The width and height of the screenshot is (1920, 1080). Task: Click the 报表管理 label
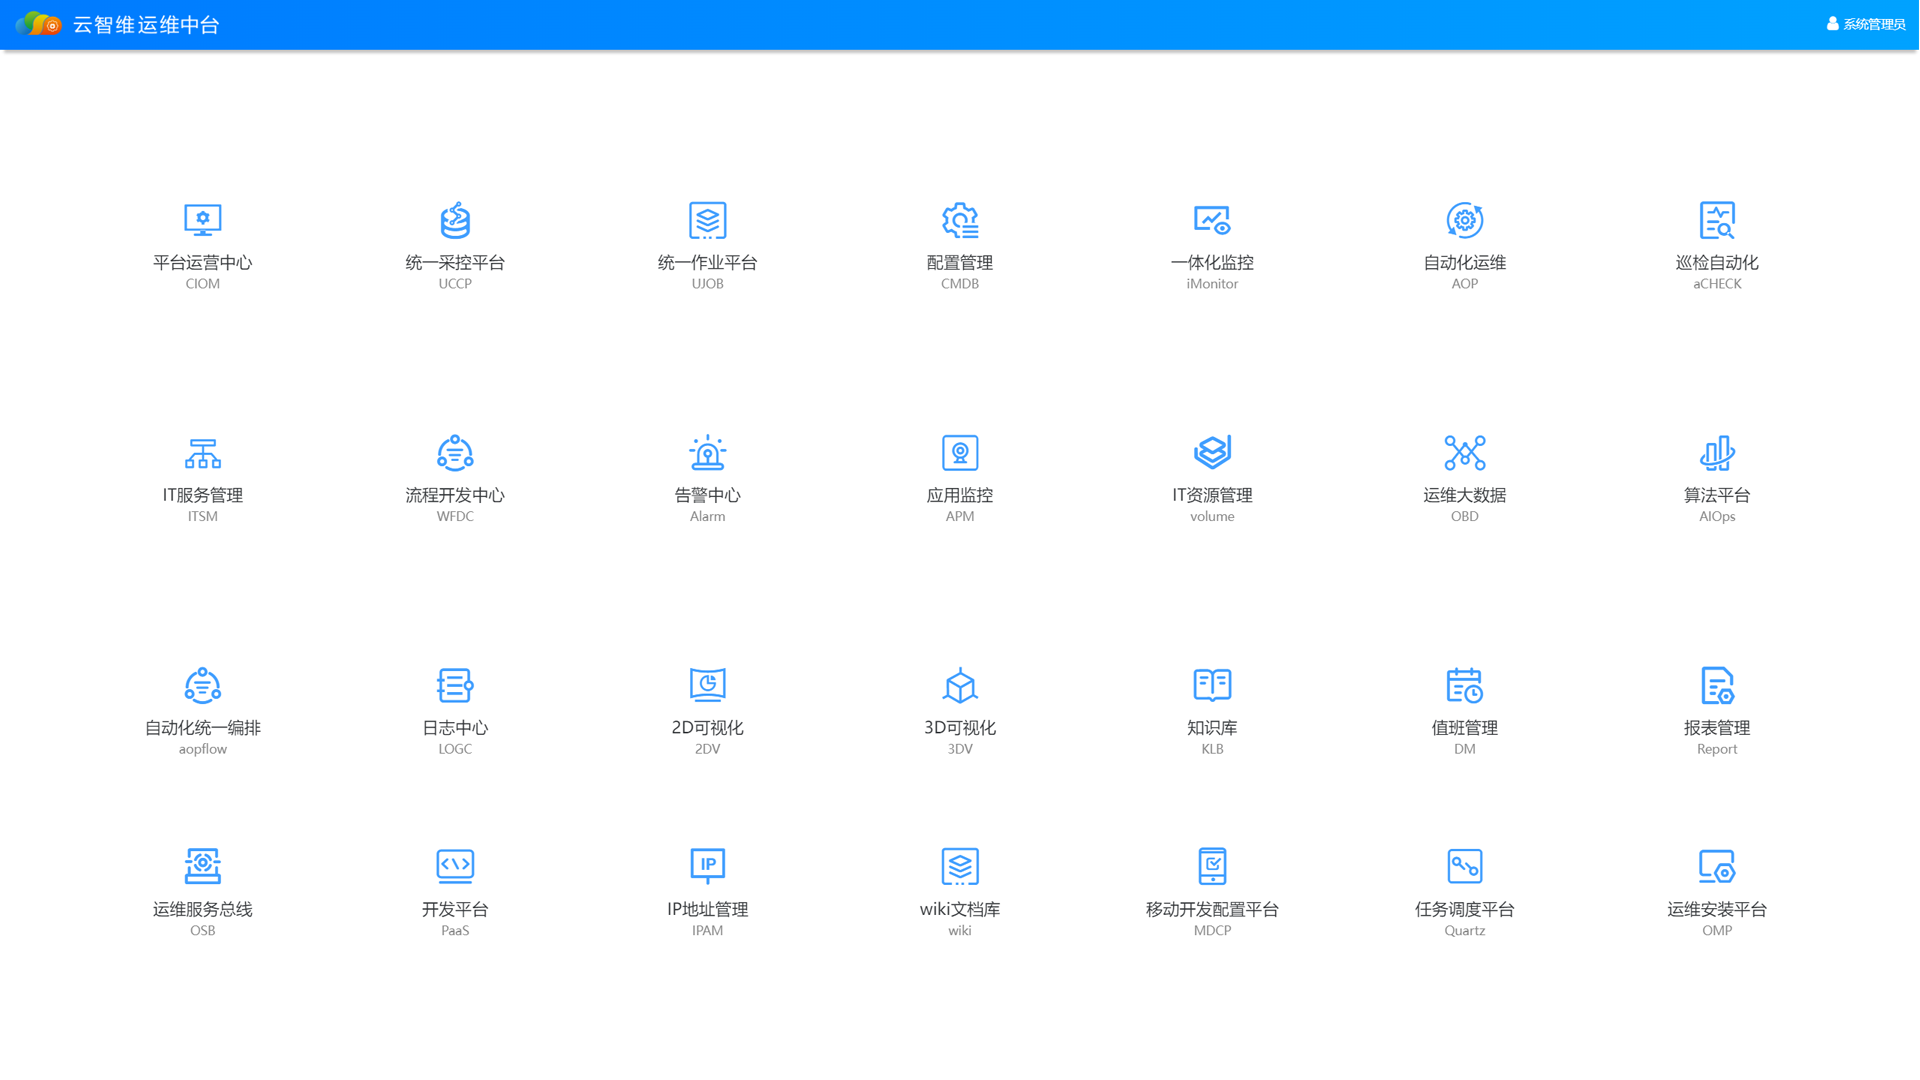coord(1717,727)
